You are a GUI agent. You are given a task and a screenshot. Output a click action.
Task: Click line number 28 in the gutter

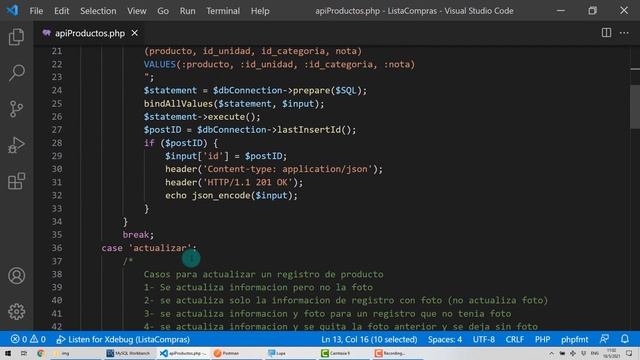click(57, 143)
